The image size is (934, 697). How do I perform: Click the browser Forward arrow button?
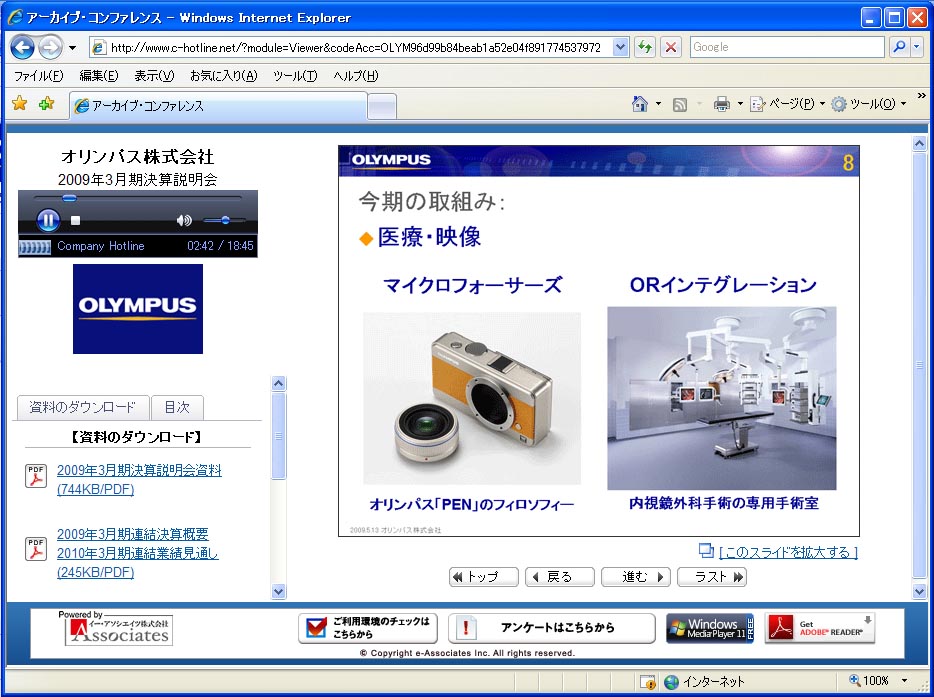coord(50,47)
